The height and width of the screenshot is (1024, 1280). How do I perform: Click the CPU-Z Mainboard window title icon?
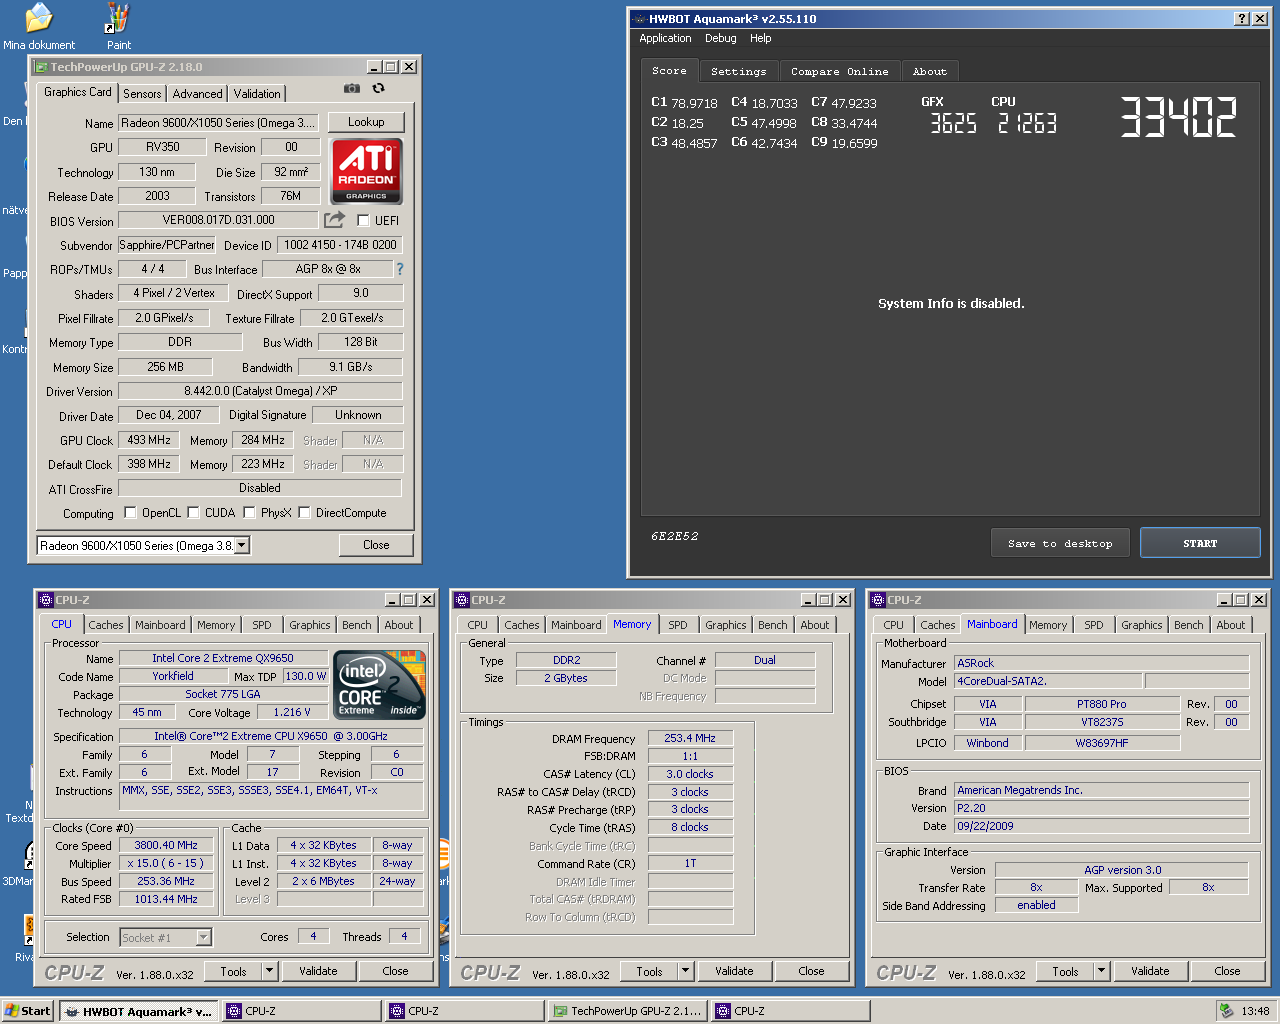tap(877, 600)
